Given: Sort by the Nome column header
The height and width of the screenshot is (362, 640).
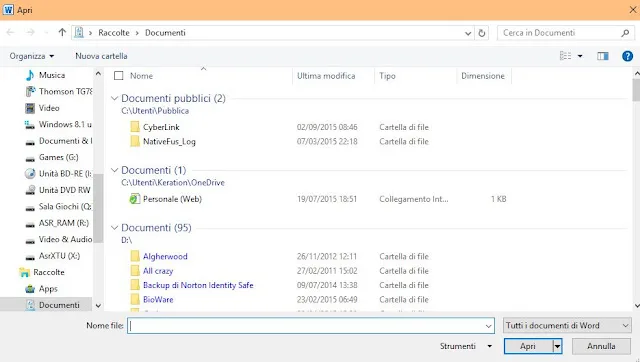Looking at the screenshot, I should (x=141, y=76).
